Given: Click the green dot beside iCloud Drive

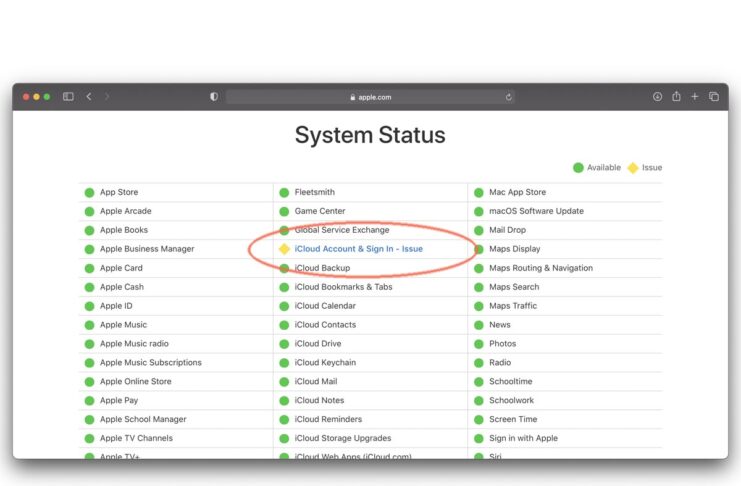Looking at the screenshot, I should [x=284, y=344].
